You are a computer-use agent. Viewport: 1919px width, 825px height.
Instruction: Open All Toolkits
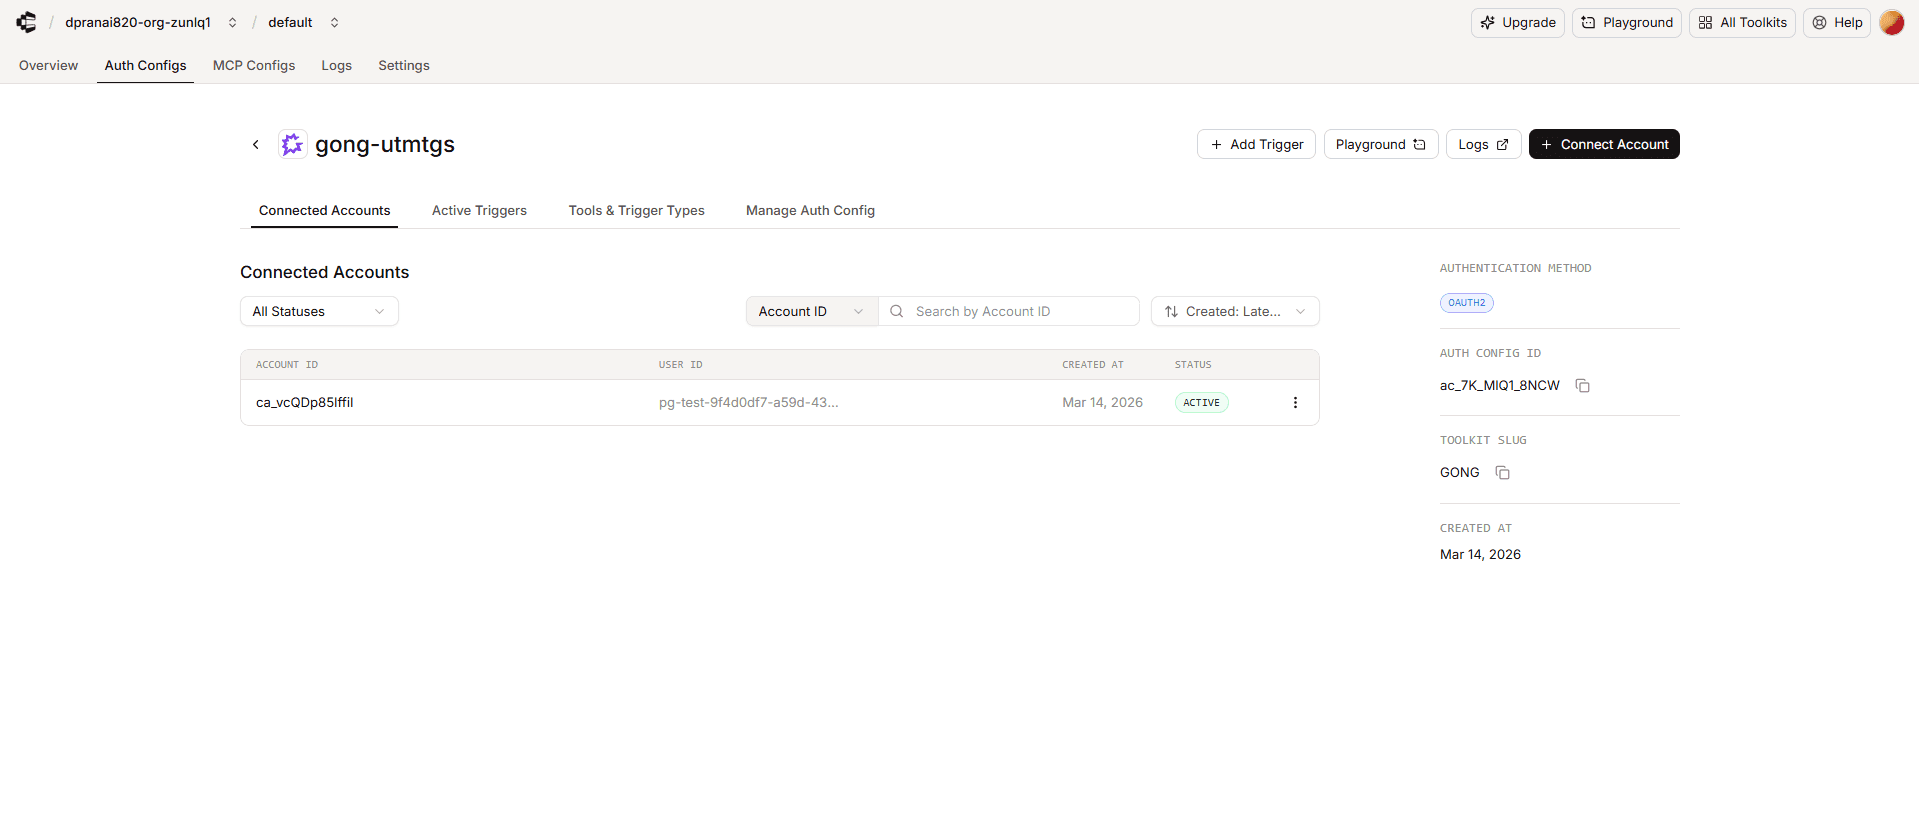tap(1742, 23)
